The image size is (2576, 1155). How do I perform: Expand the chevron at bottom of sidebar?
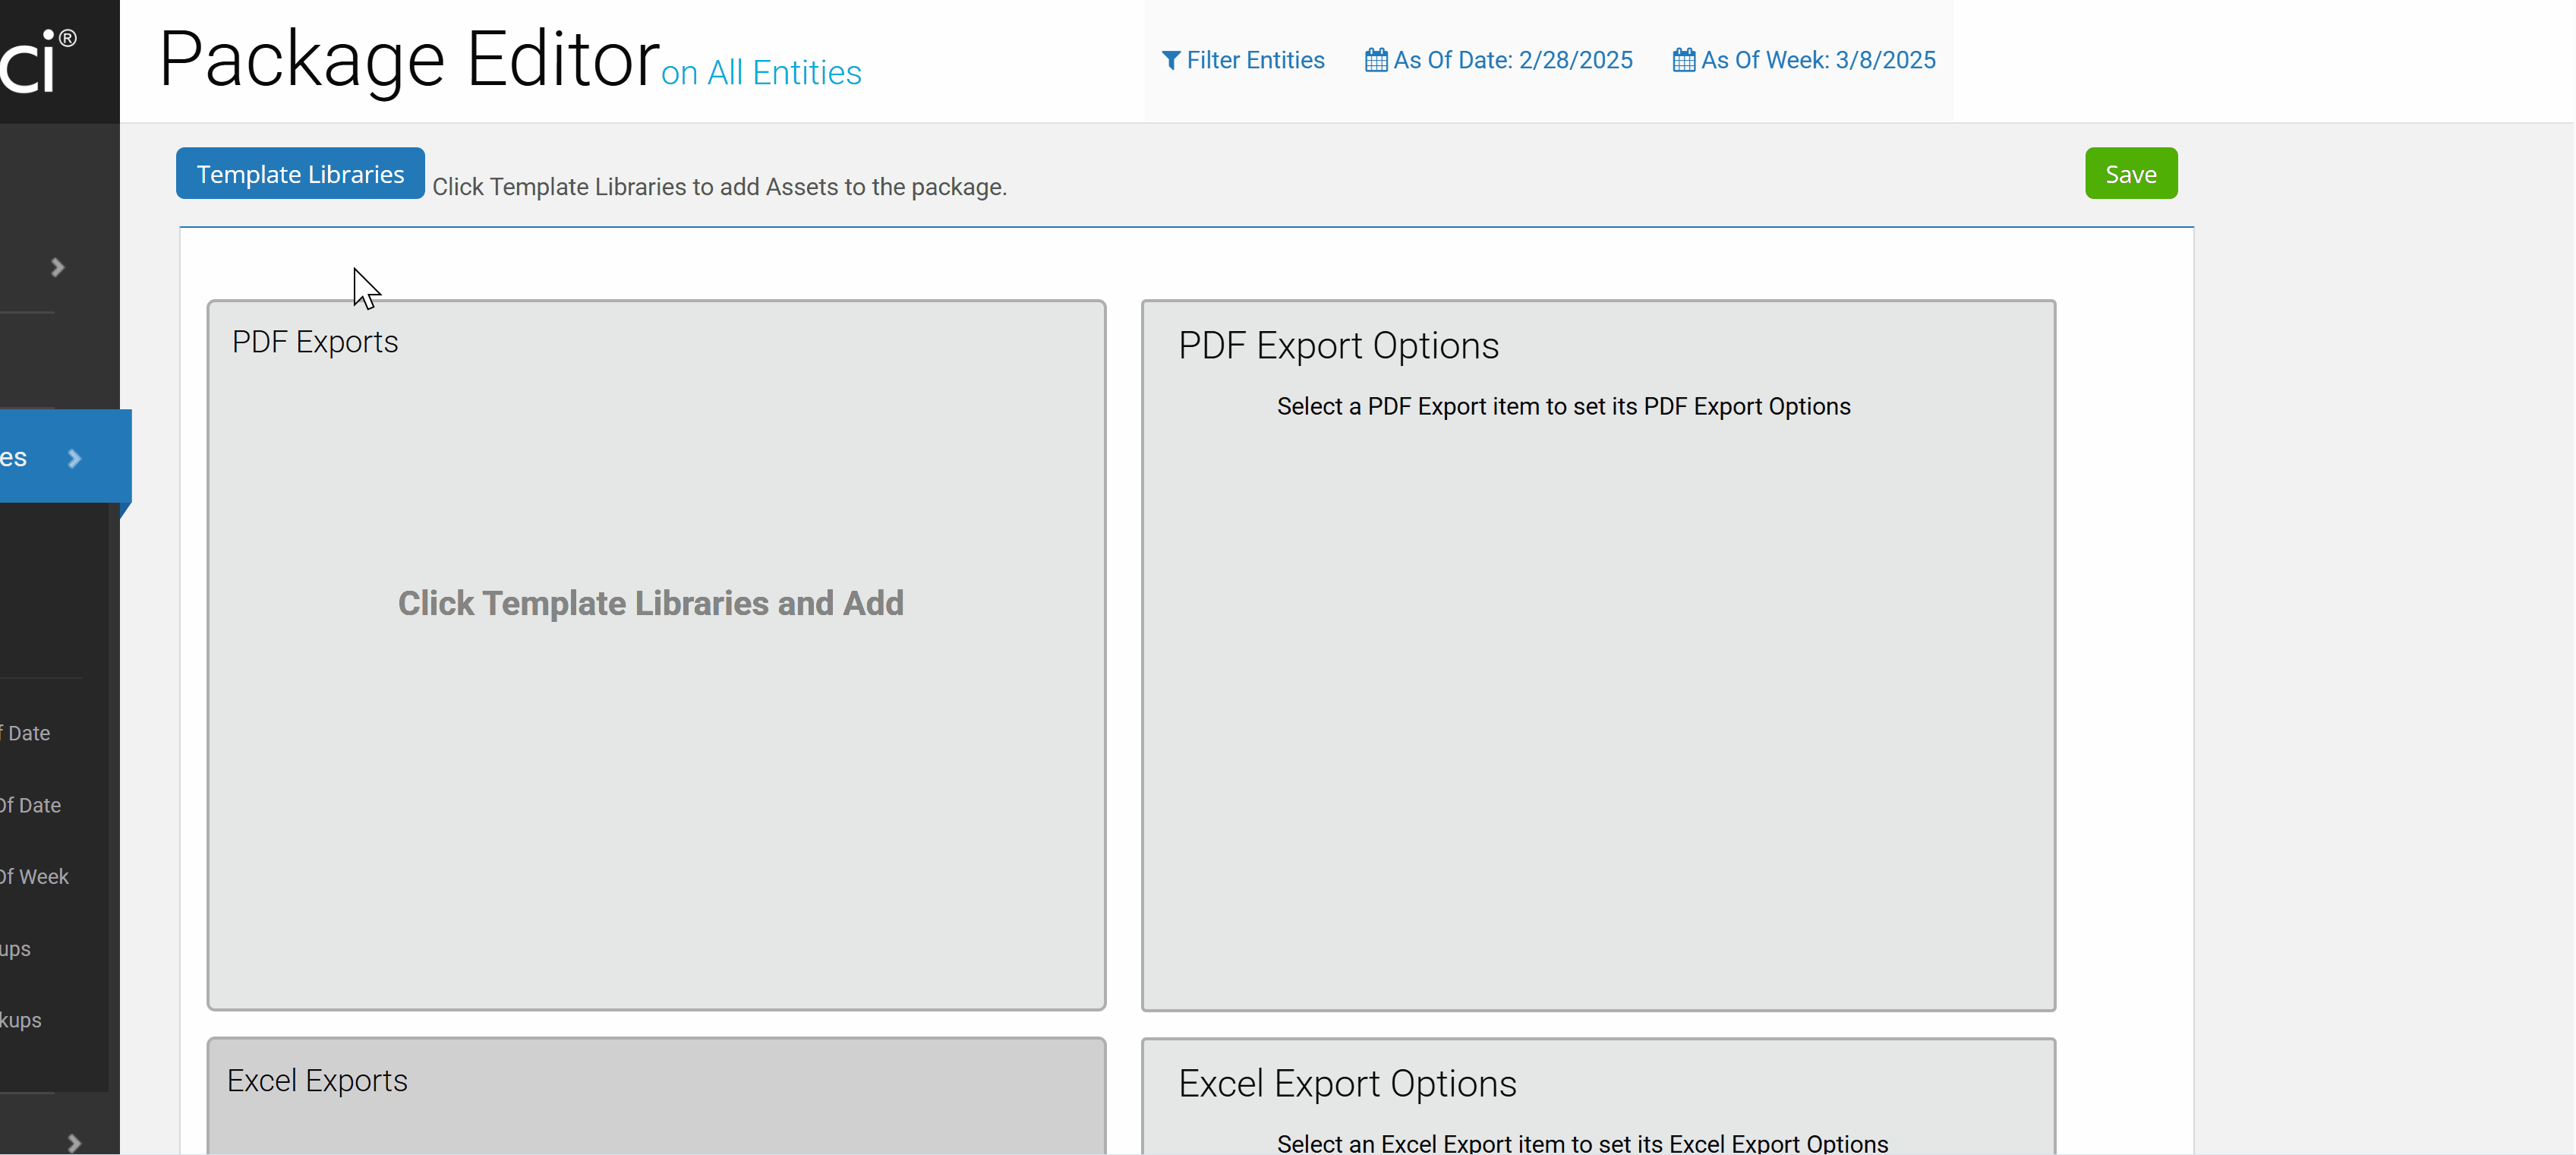pos(74,1142)
